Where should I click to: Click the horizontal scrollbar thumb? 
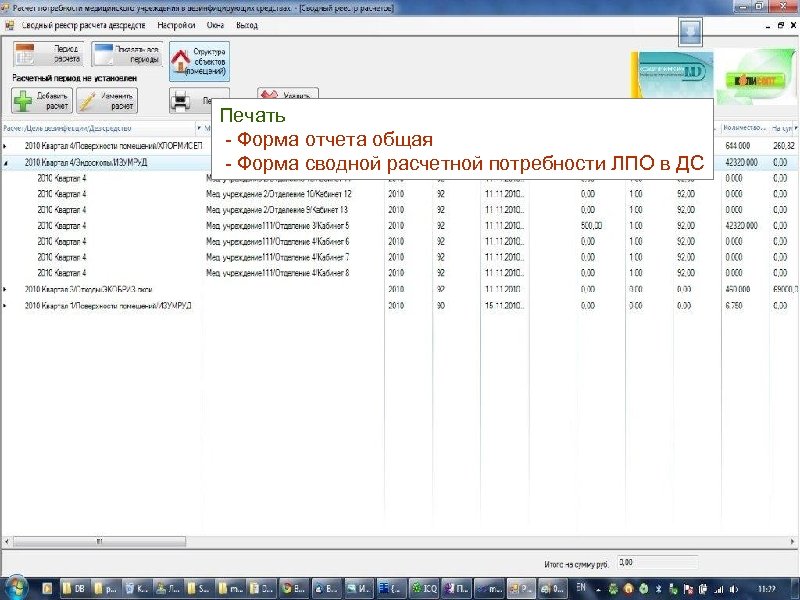click(99, 541)
